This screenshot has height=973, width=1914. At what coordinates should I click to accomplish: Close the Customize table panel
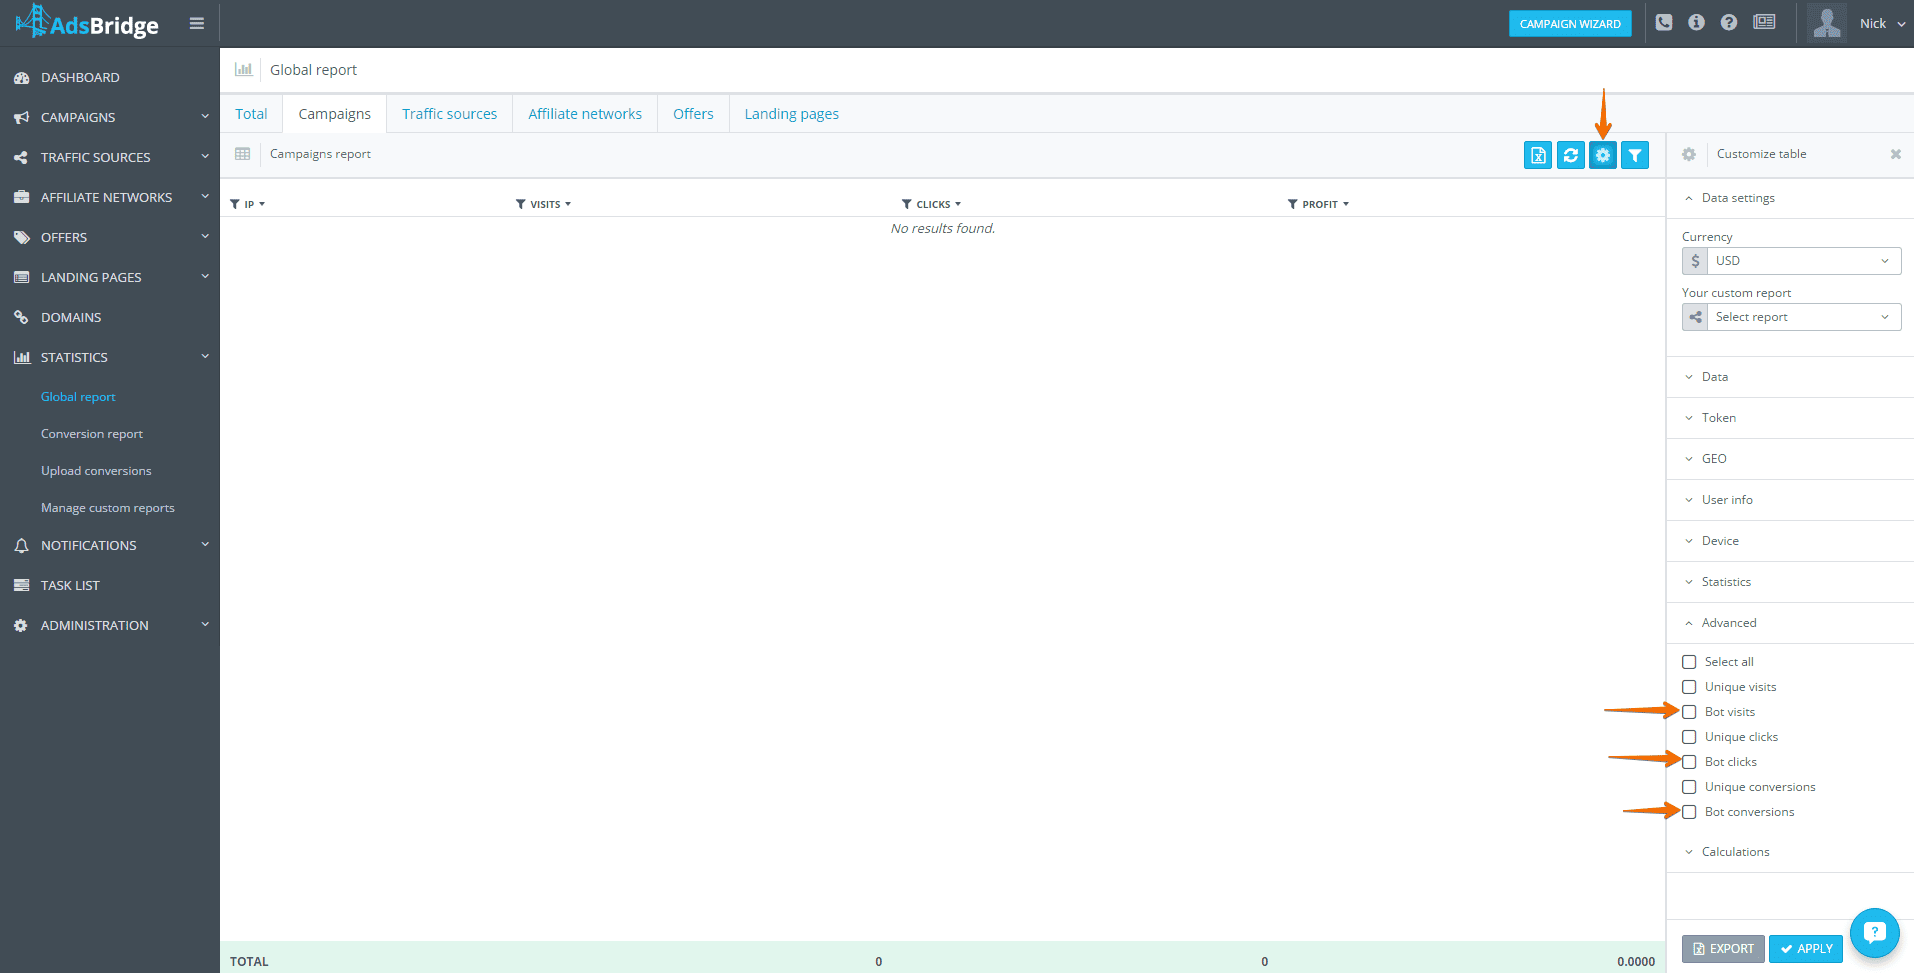1895,154
